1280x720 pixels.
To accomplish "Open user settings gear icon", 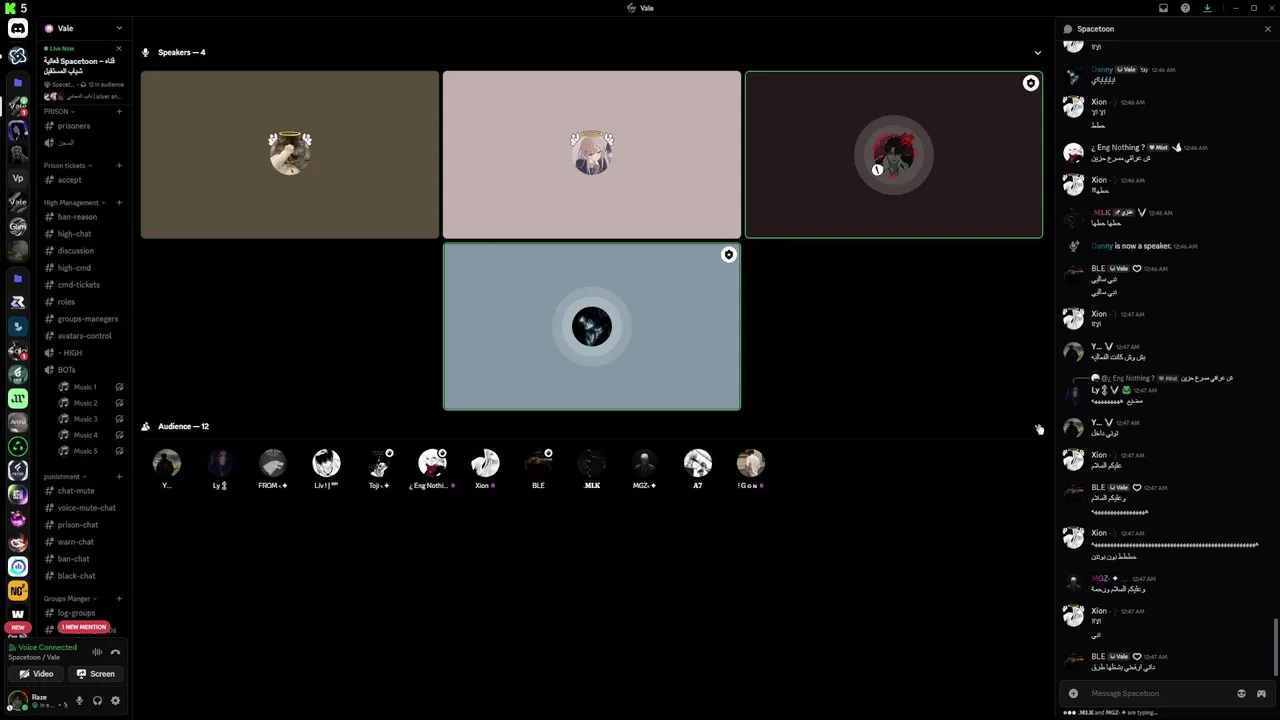I will click(115, 701).
